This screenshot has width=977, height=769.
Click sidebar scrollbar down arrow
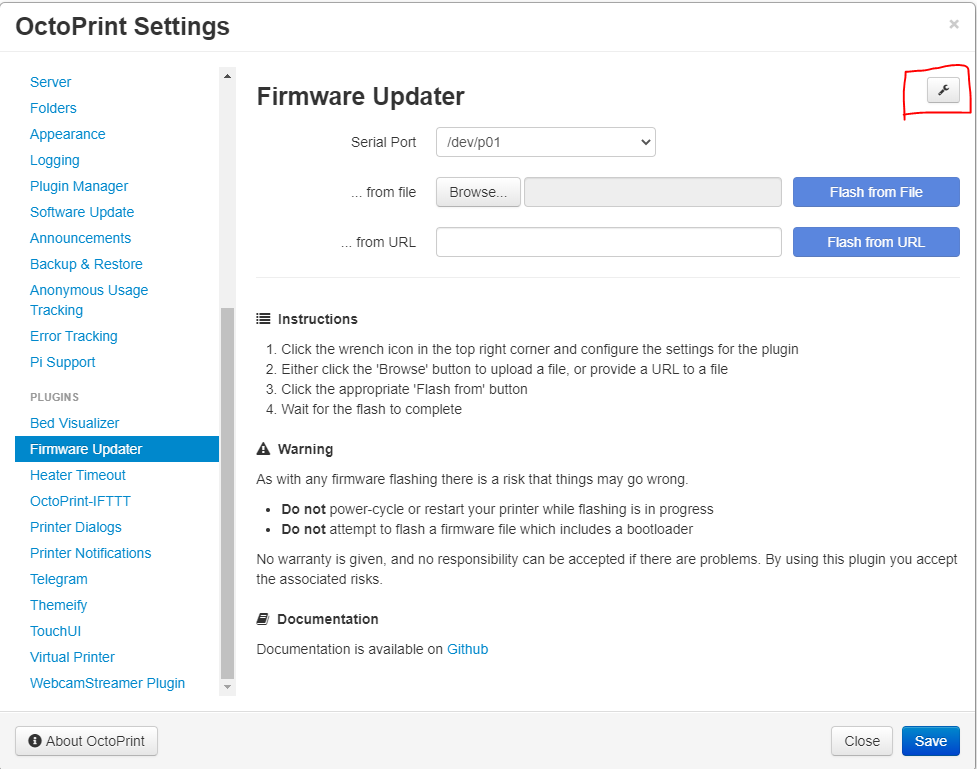pyautogui.click(x=227, y=687)
